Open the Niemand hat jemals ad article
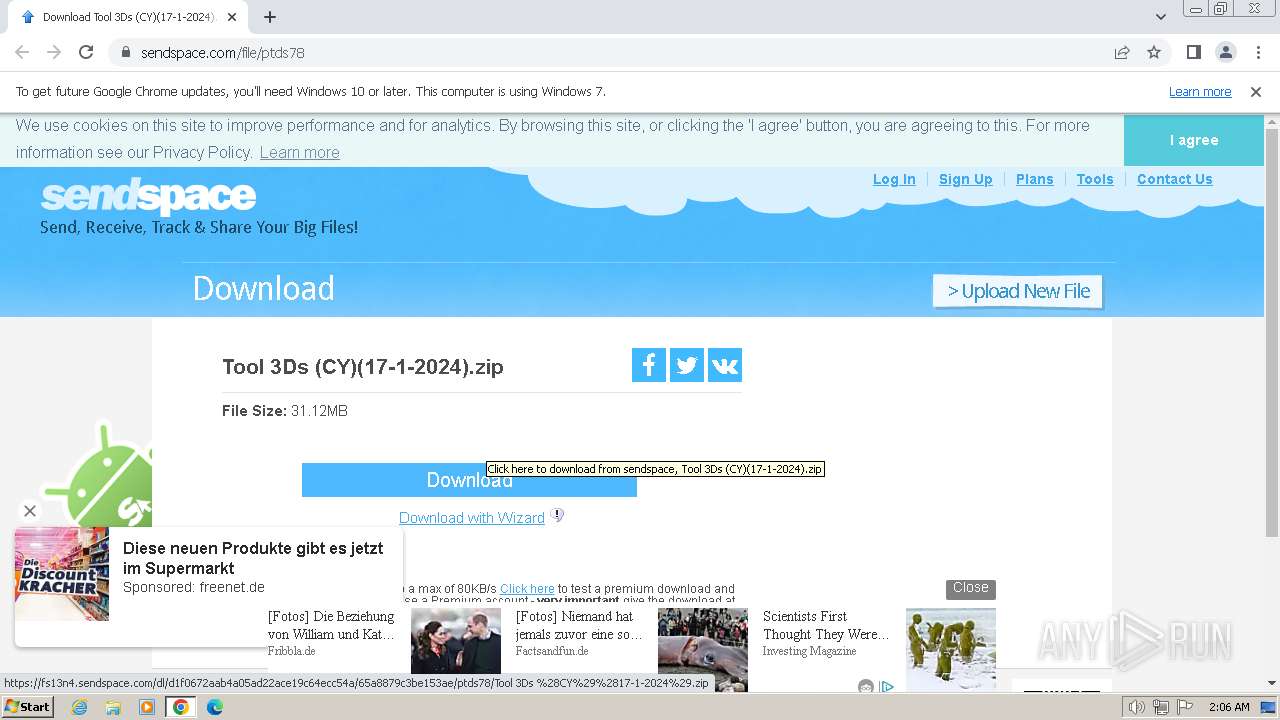The width and height of the screenshot is (1280, 720). coord(579,625)
